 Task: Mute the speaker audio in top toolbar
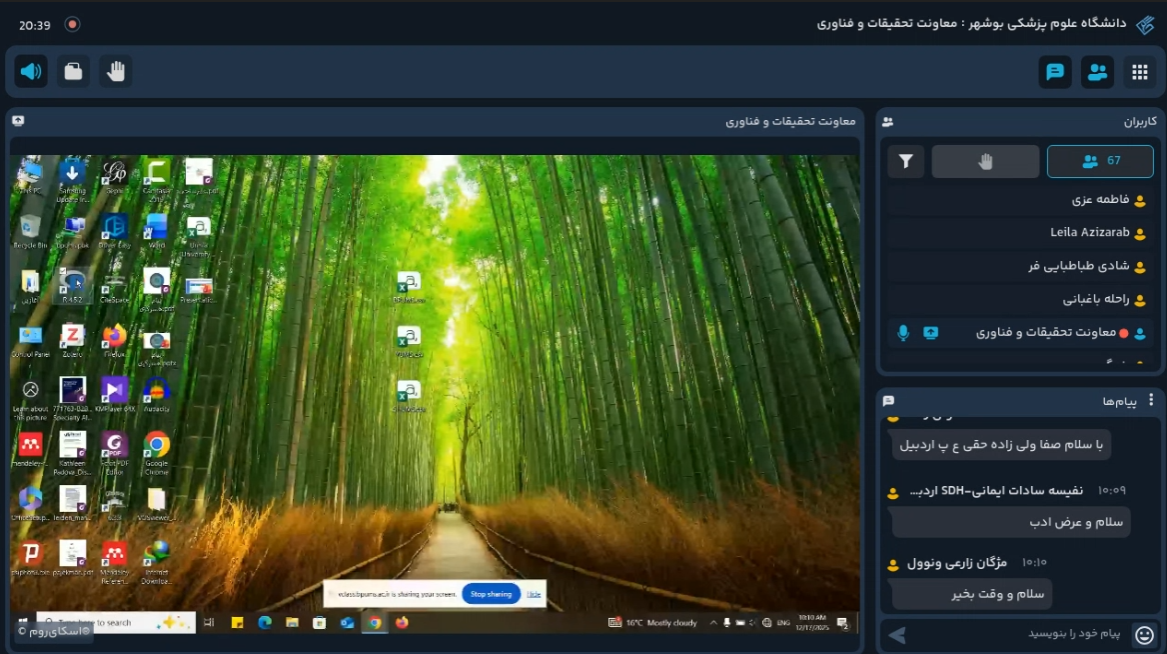click(x=31, y=71)
